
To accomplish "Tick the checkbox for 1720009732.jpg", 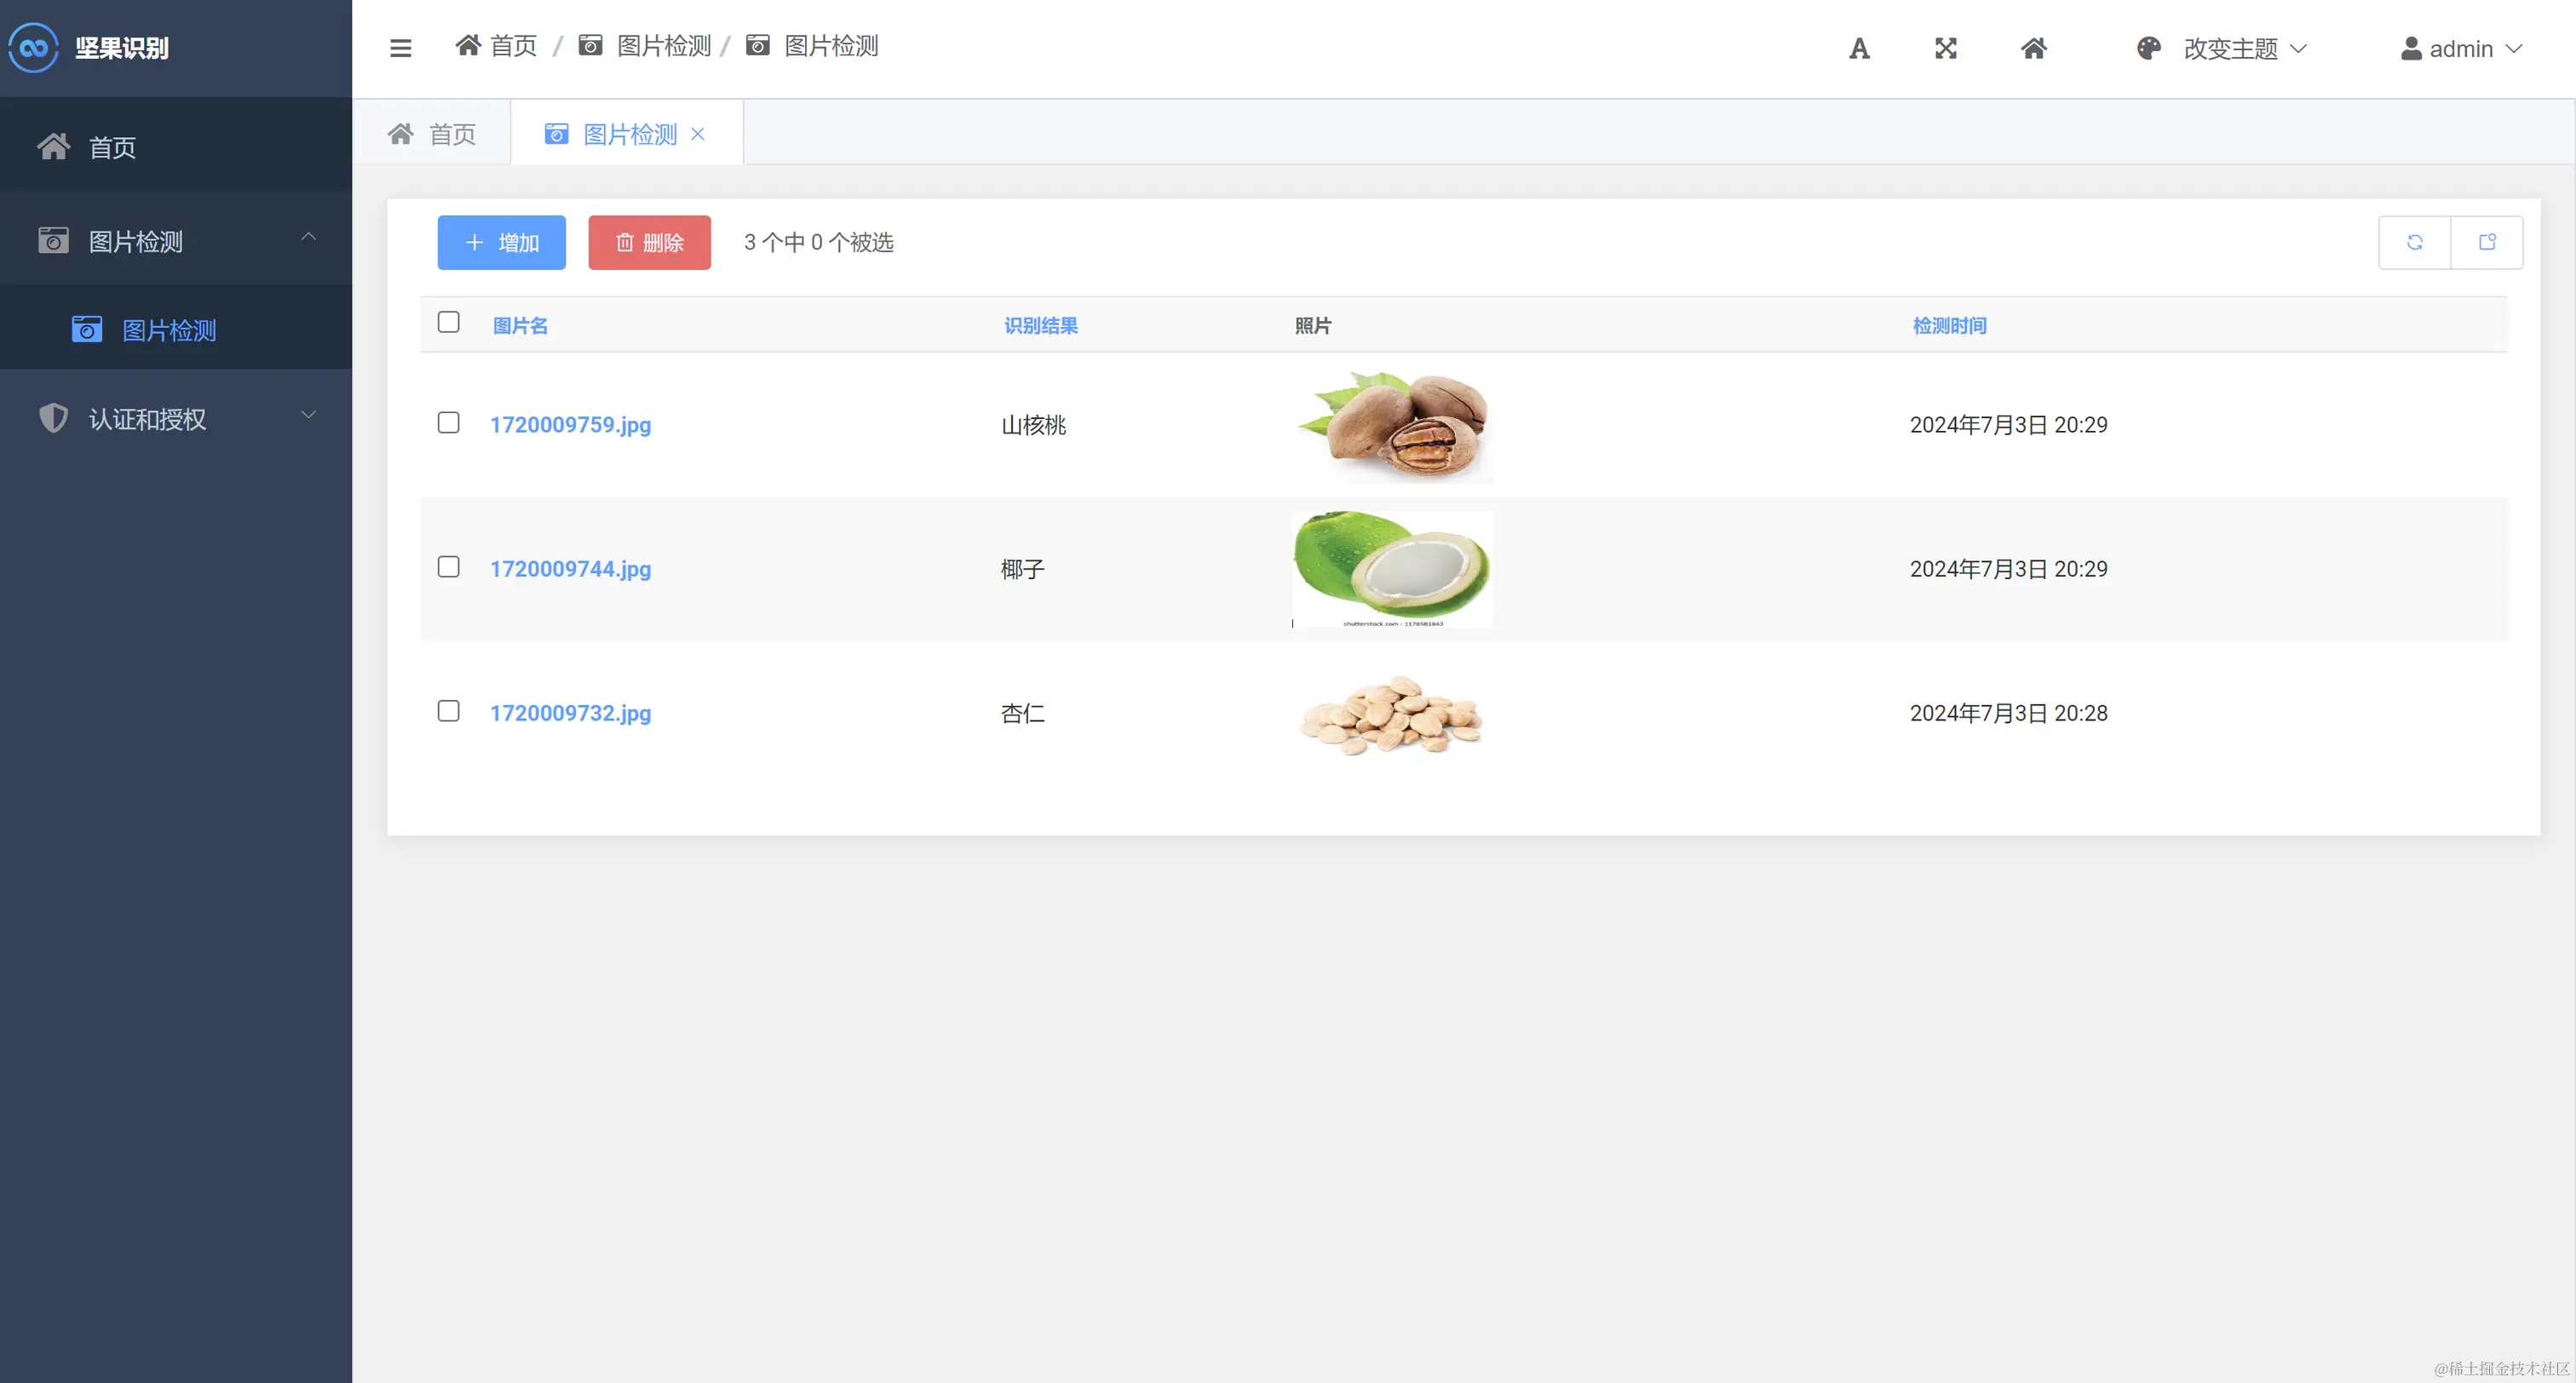I will point(448,711).
